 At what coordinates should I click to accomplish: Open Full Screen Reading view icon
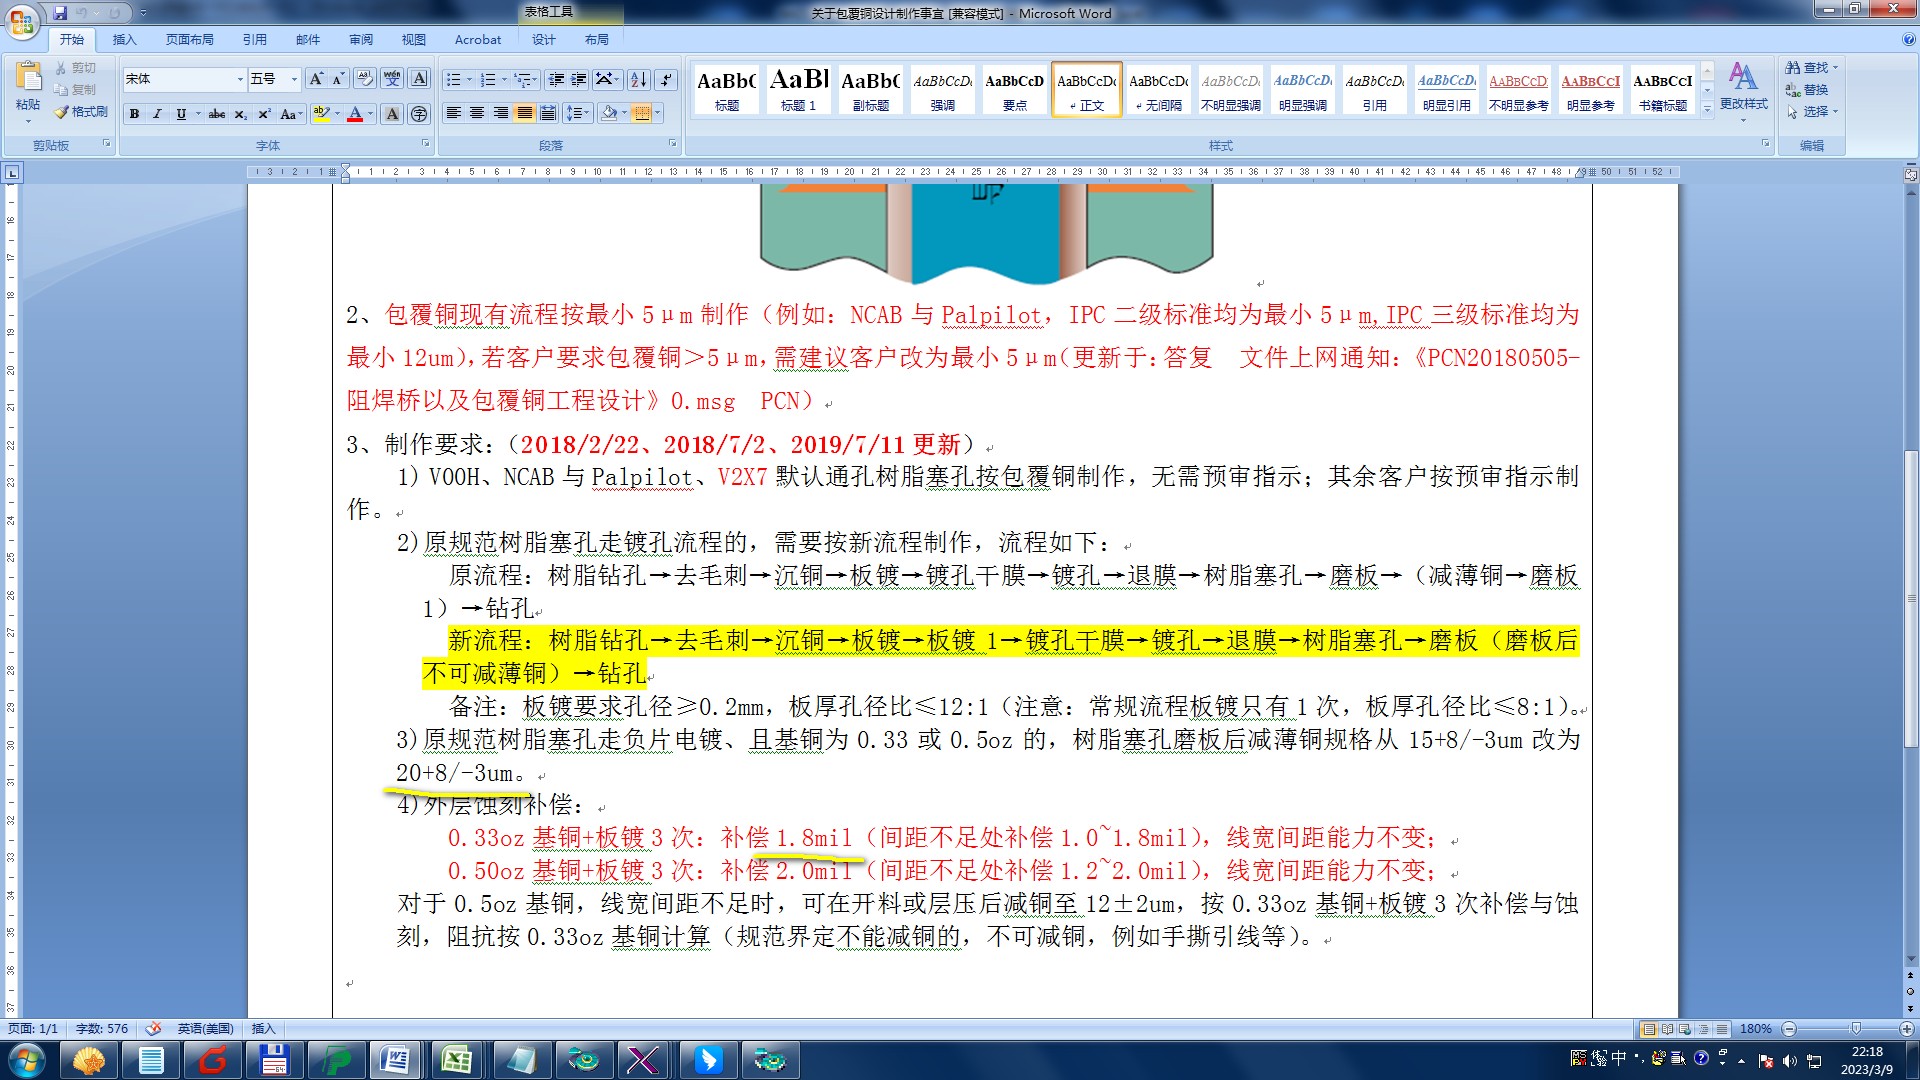(1667, 1029)
